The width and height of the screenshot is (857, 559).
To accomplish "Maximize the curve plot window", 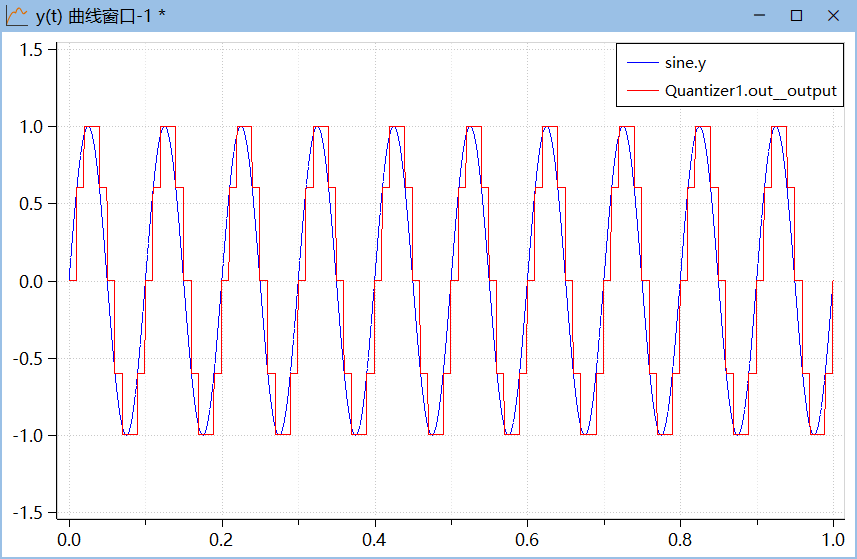I will pyautogui.click(x=796, y=15).
